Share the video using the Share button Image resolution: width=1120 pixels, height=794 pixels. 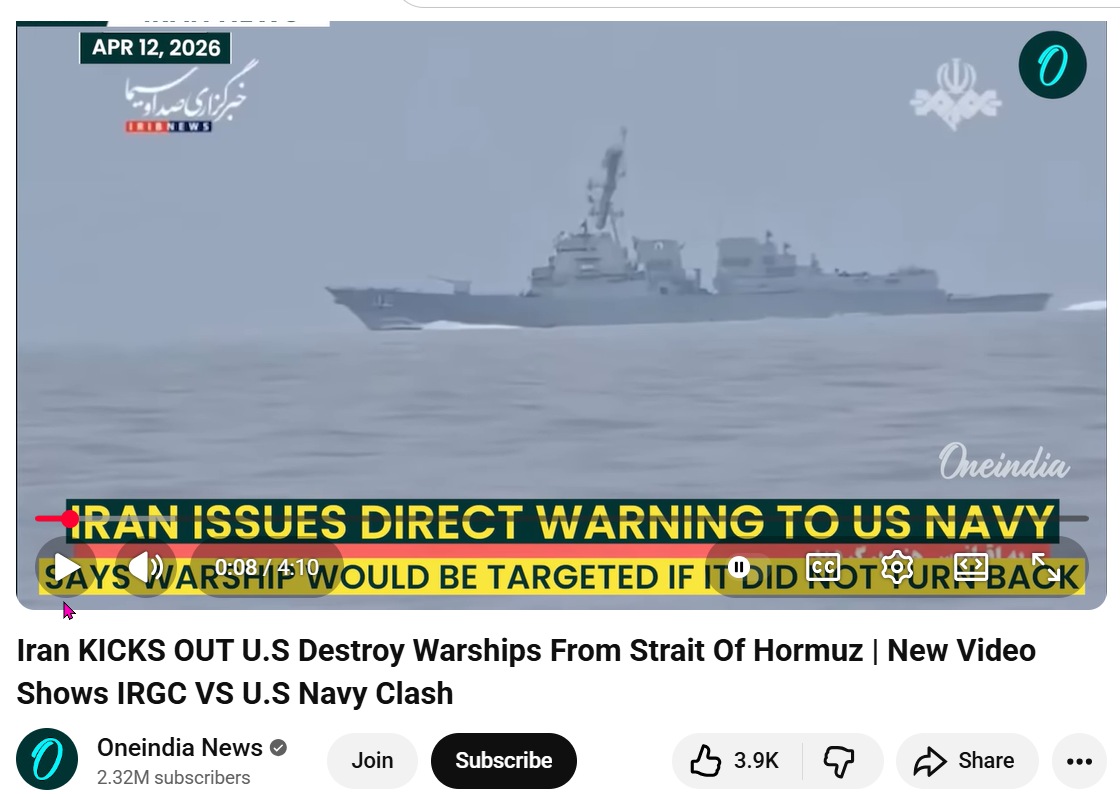pos(966,760)
